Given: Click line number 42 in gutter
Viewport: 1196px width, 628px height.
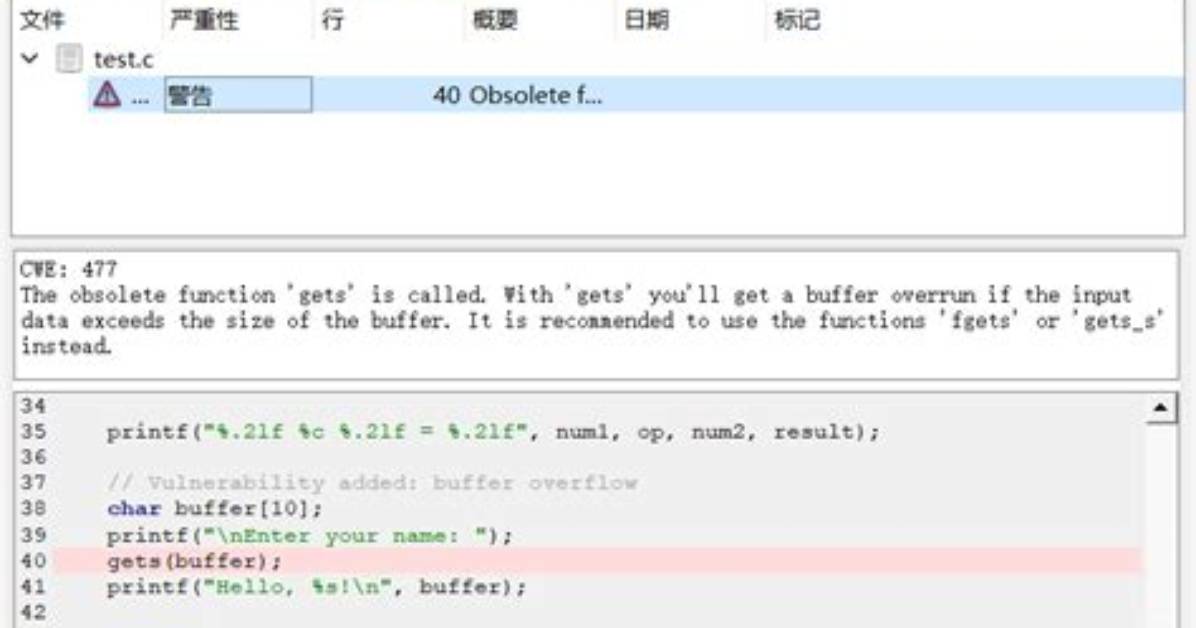Looking at the screenshot, I should [x=33, y=613].
